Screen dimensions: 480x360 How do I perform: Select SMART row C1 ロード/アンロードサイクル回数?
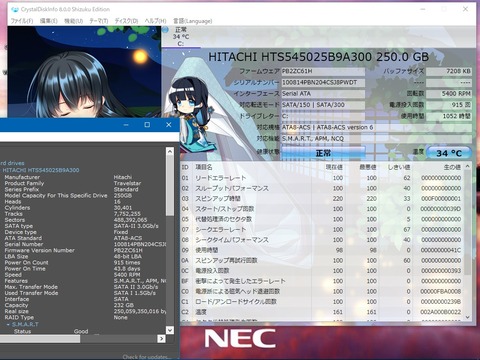322,302
